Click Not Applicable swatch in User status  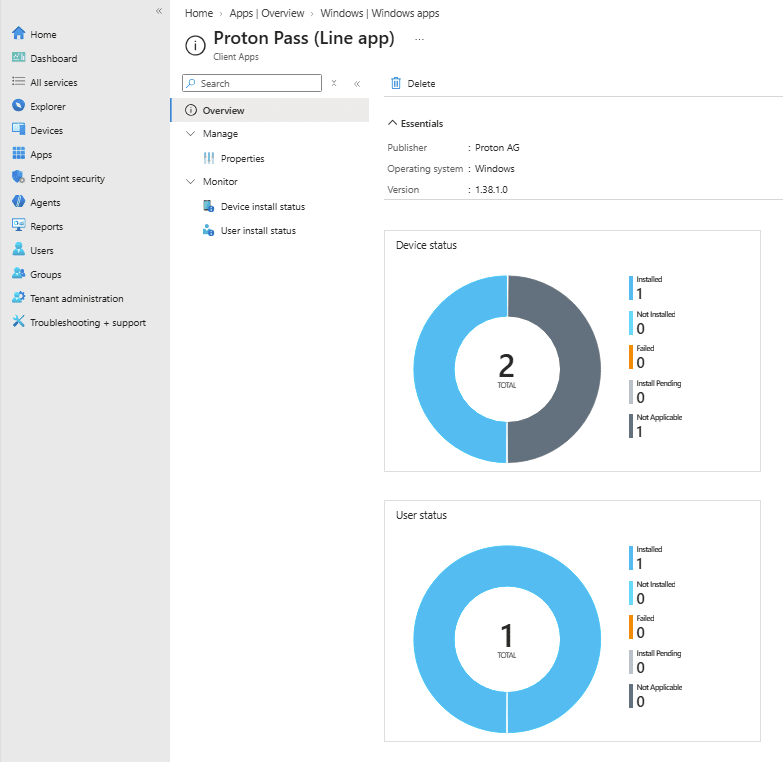[631, 696]
